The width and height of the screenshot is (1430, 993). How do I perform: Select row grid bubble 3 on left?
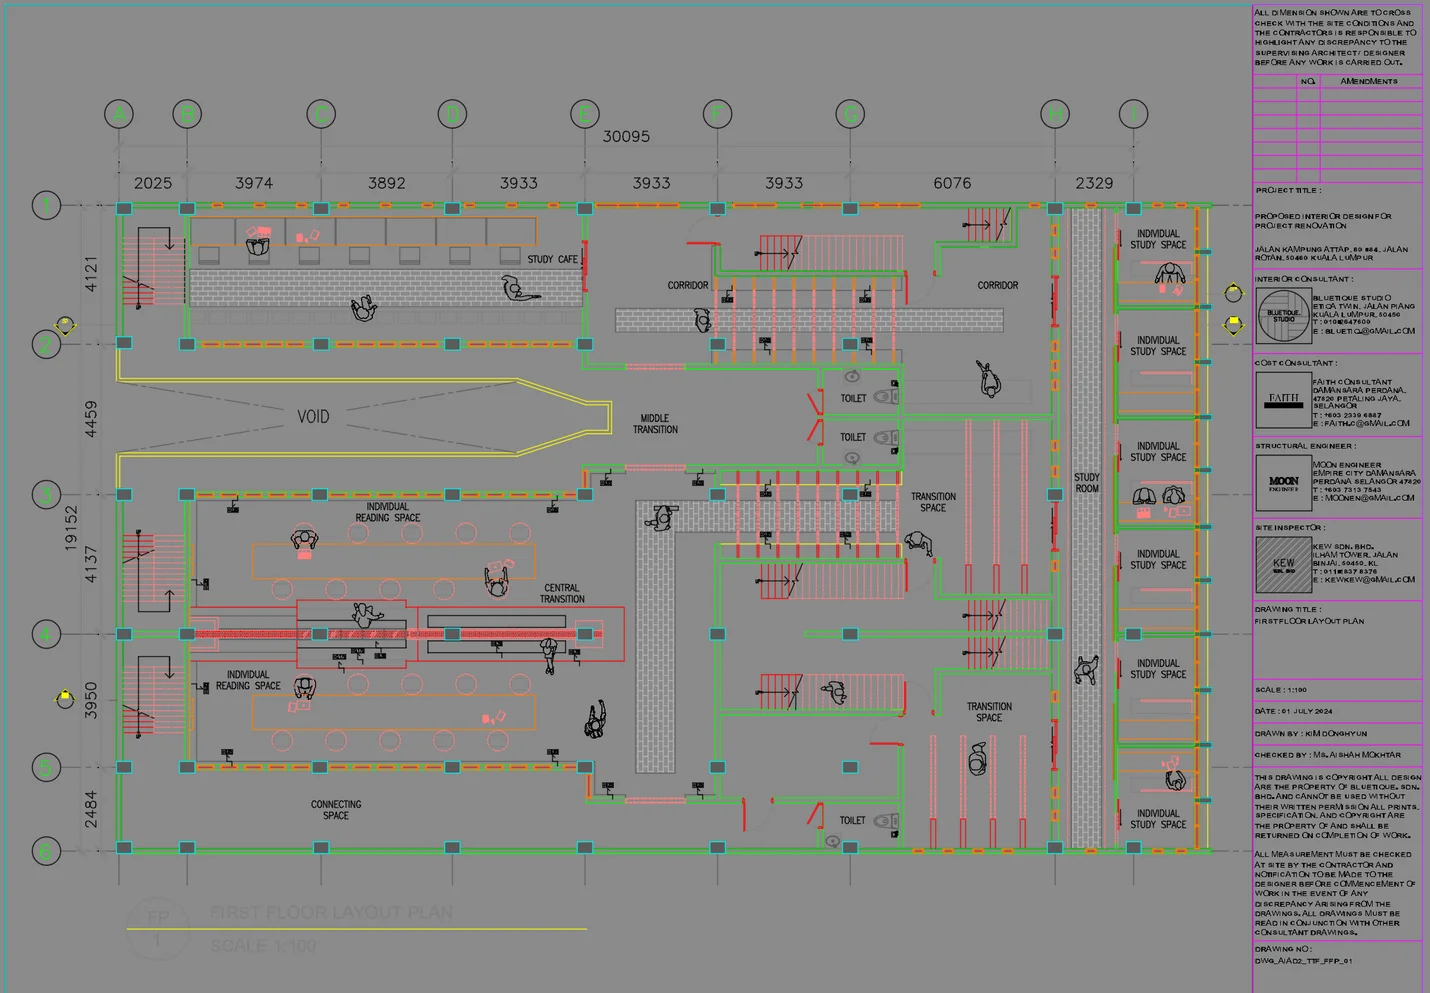(x=46, y=494)
